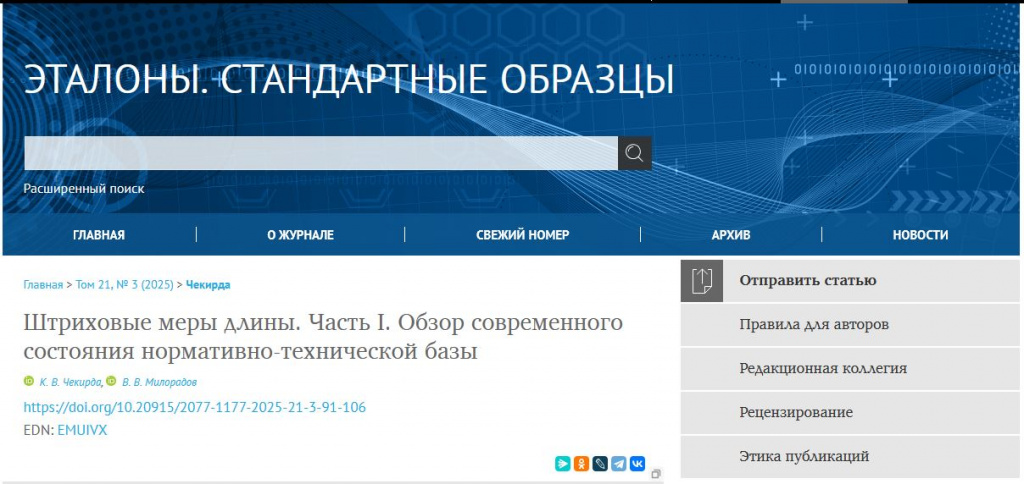Viewport: 1024px width, 484px height.
Task: Share article on VK
Action: click(x=637, y=464)
